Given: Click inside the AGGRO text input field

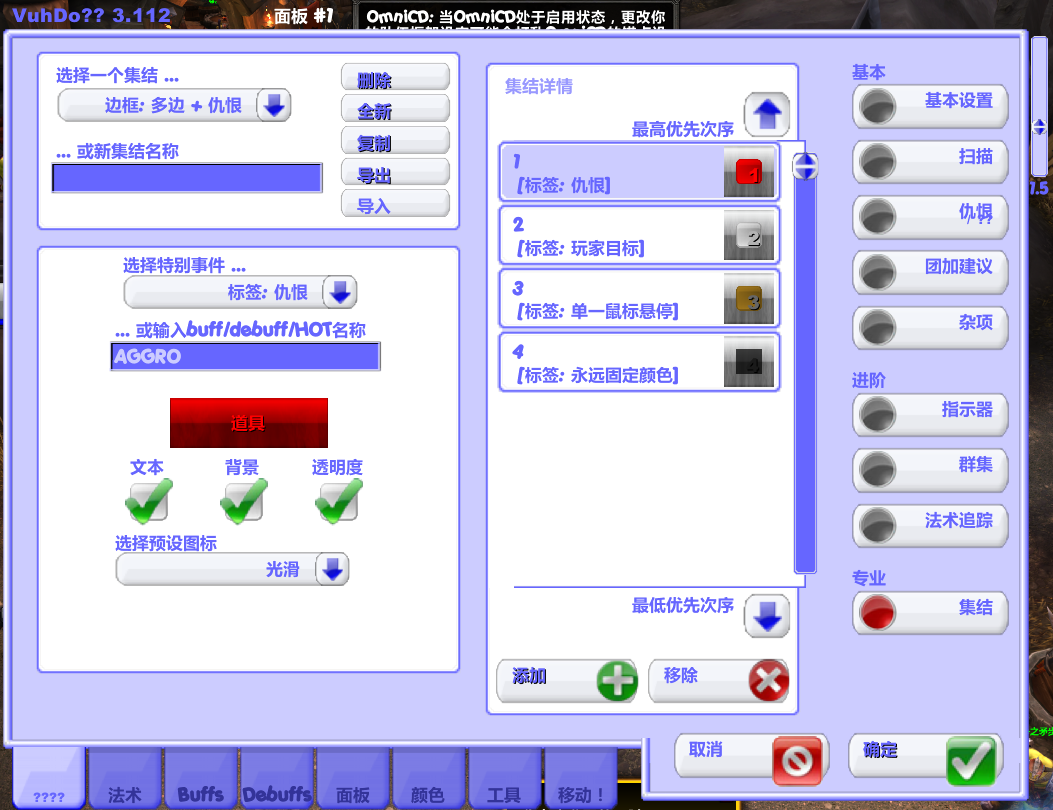Looking at the screenshot, I should (245, 356).
